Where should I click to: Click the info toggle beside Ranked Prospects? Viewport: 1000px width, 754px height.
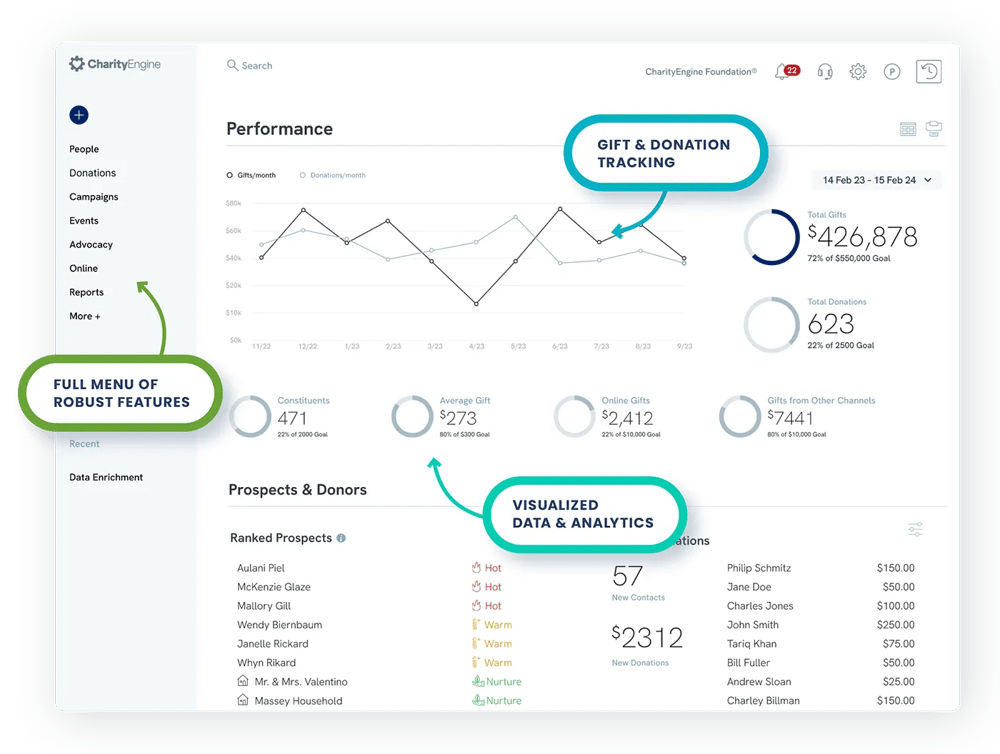342,538
